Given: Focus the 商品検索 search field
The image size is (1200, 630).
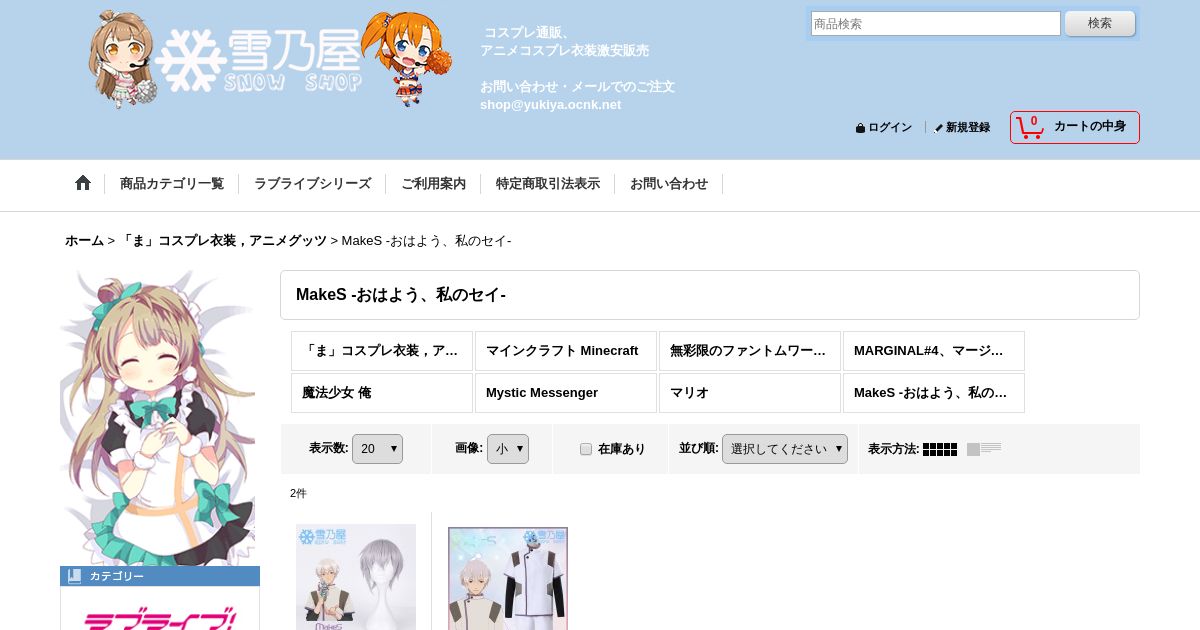Looking at the screenshot, I should [x=936, y=23].
